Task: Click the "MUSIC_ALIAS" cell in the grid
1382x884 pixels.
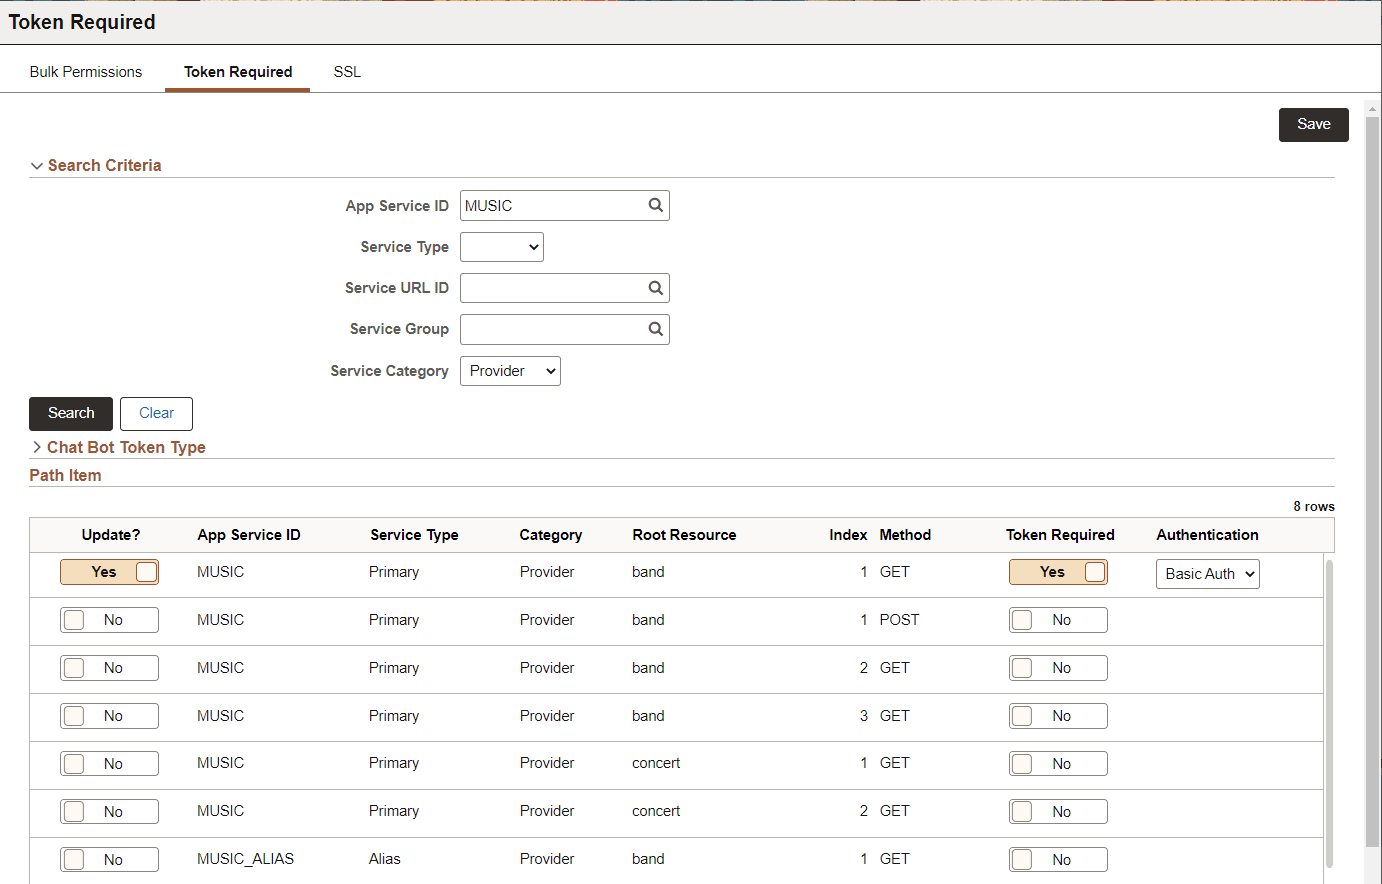Action: (245, 859)
